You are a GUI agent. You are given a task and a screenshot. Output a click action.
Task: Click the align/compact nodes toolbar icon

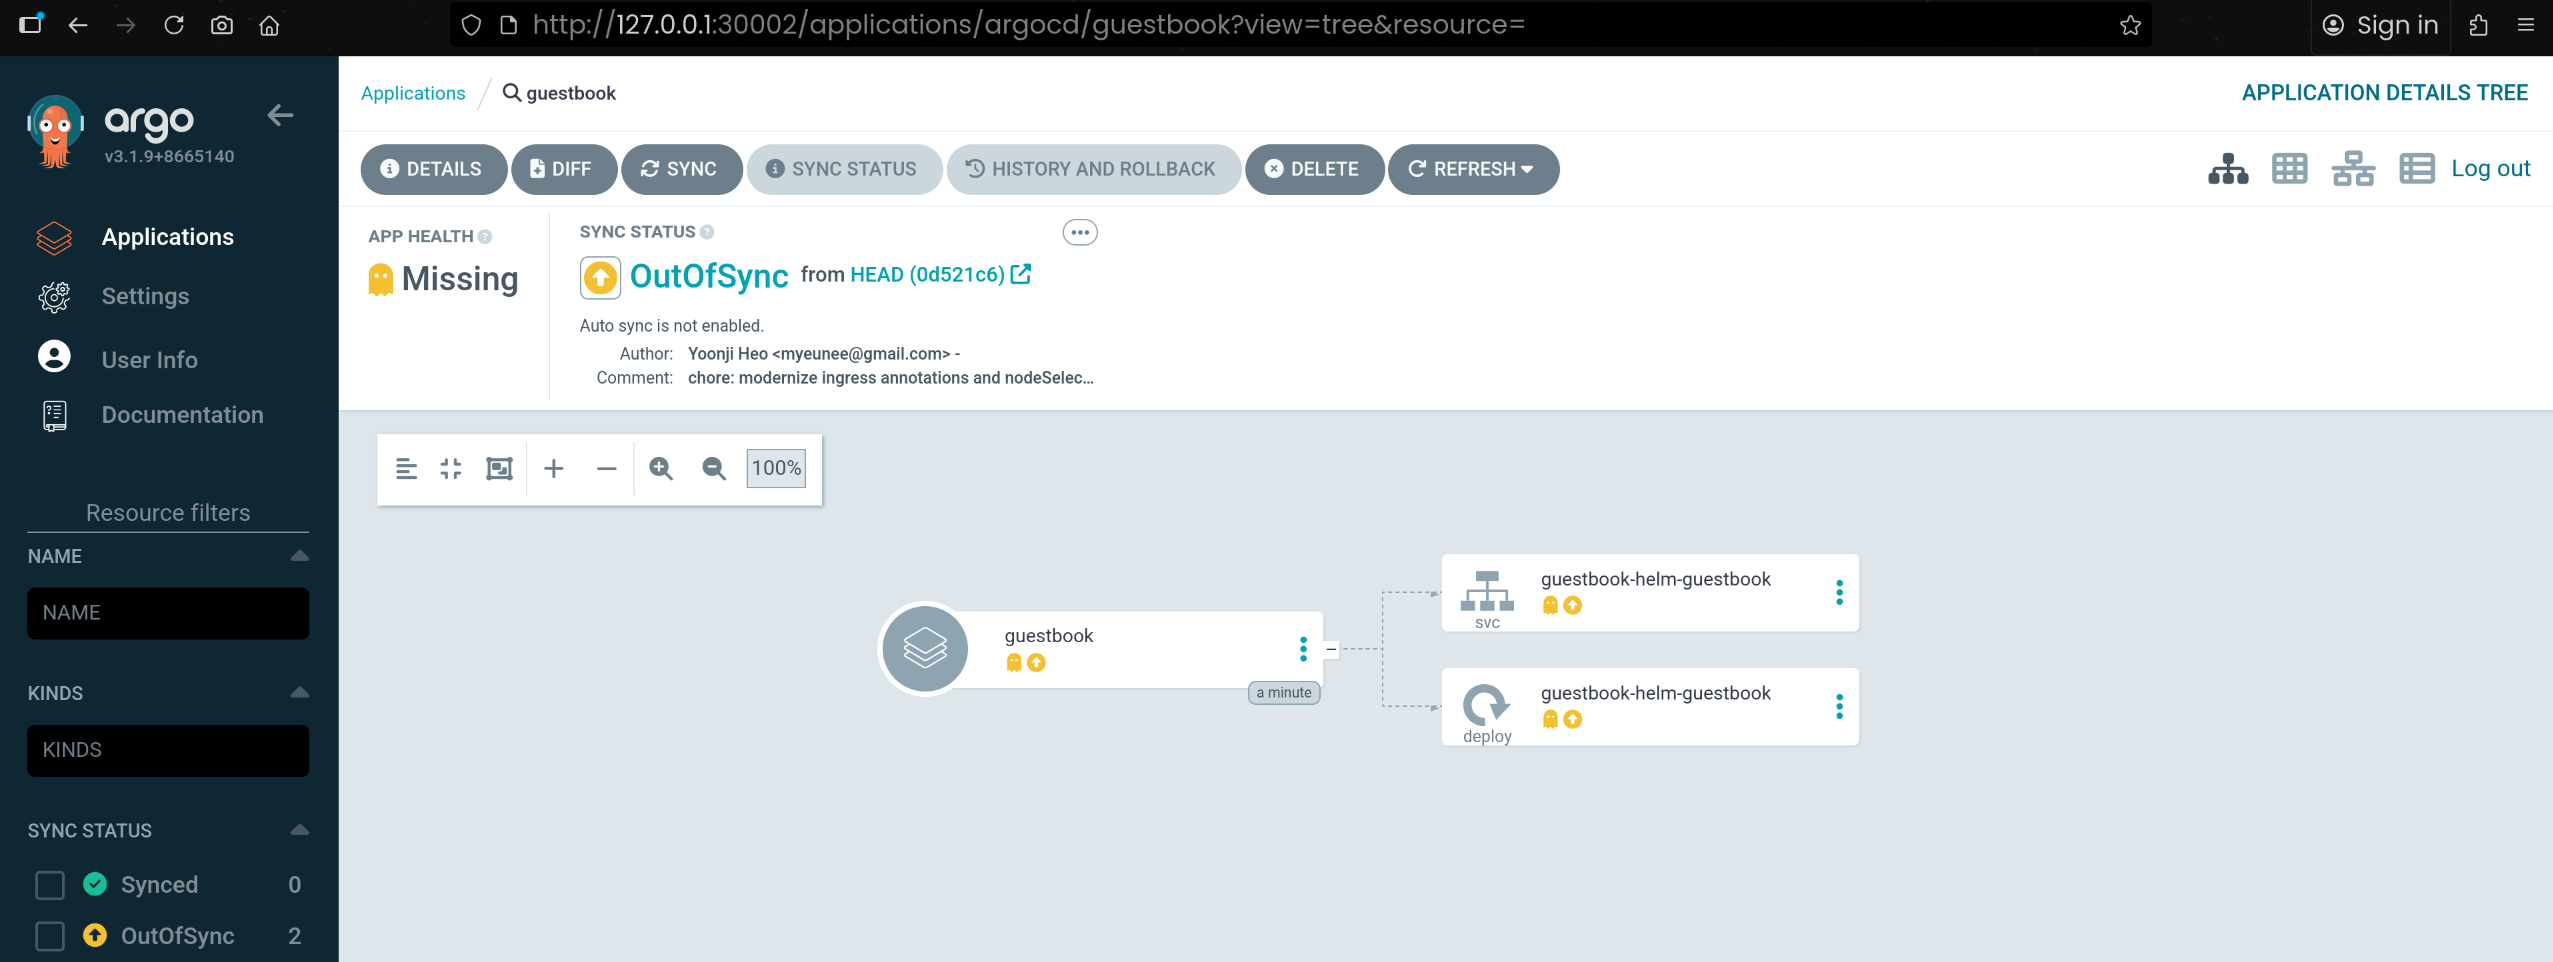click(x=406, y=468)
